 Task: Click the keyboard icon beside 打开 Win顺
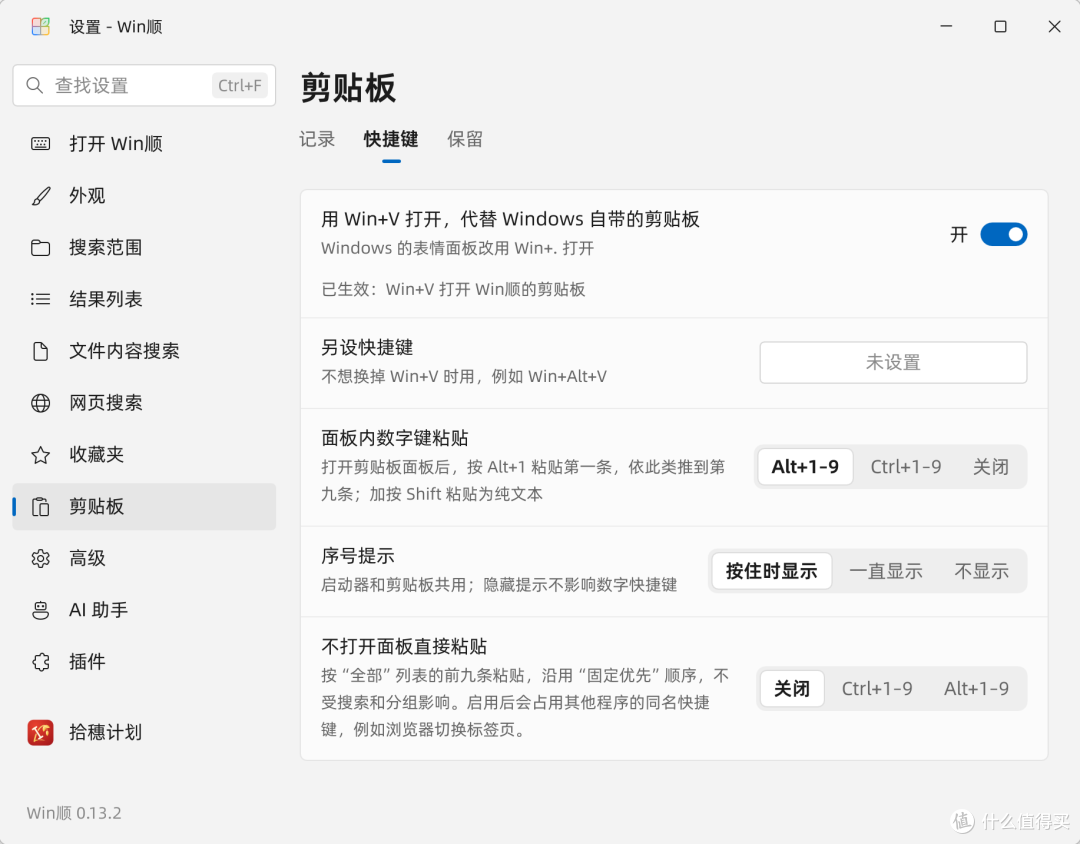[41, 144]
